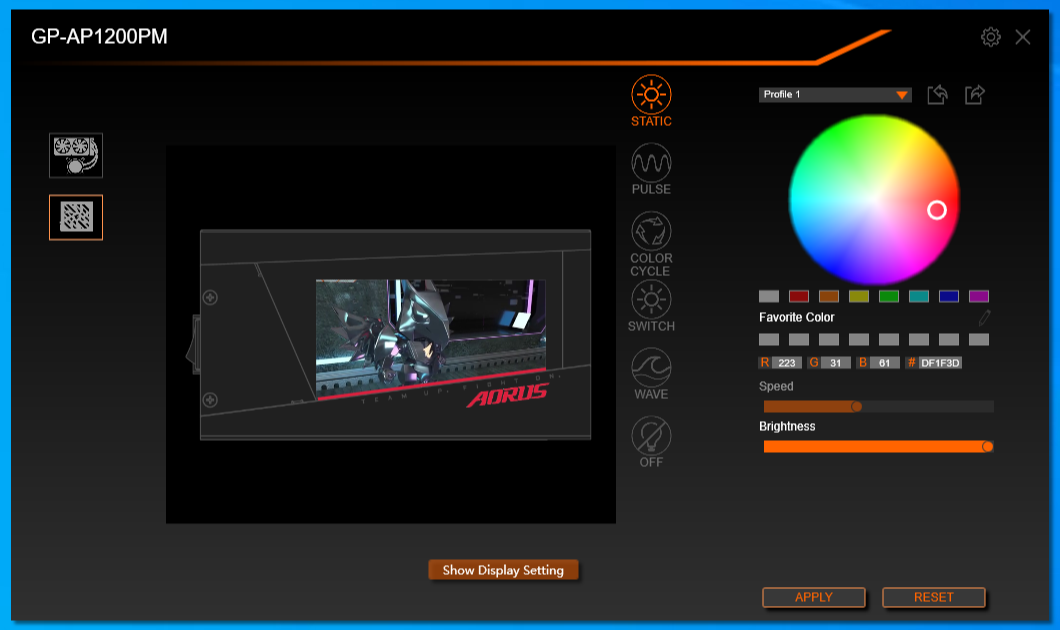Pick the red preset color swatch
The width and height of the screenshot is (1060, 630).
(x=798, y=296)
